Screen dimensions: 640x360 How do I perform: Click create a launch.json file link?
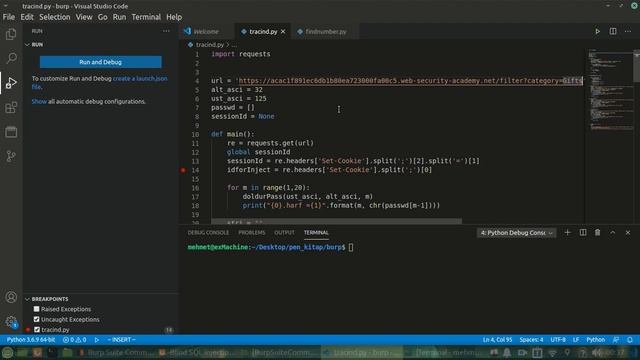pyautogui.click(x=140, y=78)
